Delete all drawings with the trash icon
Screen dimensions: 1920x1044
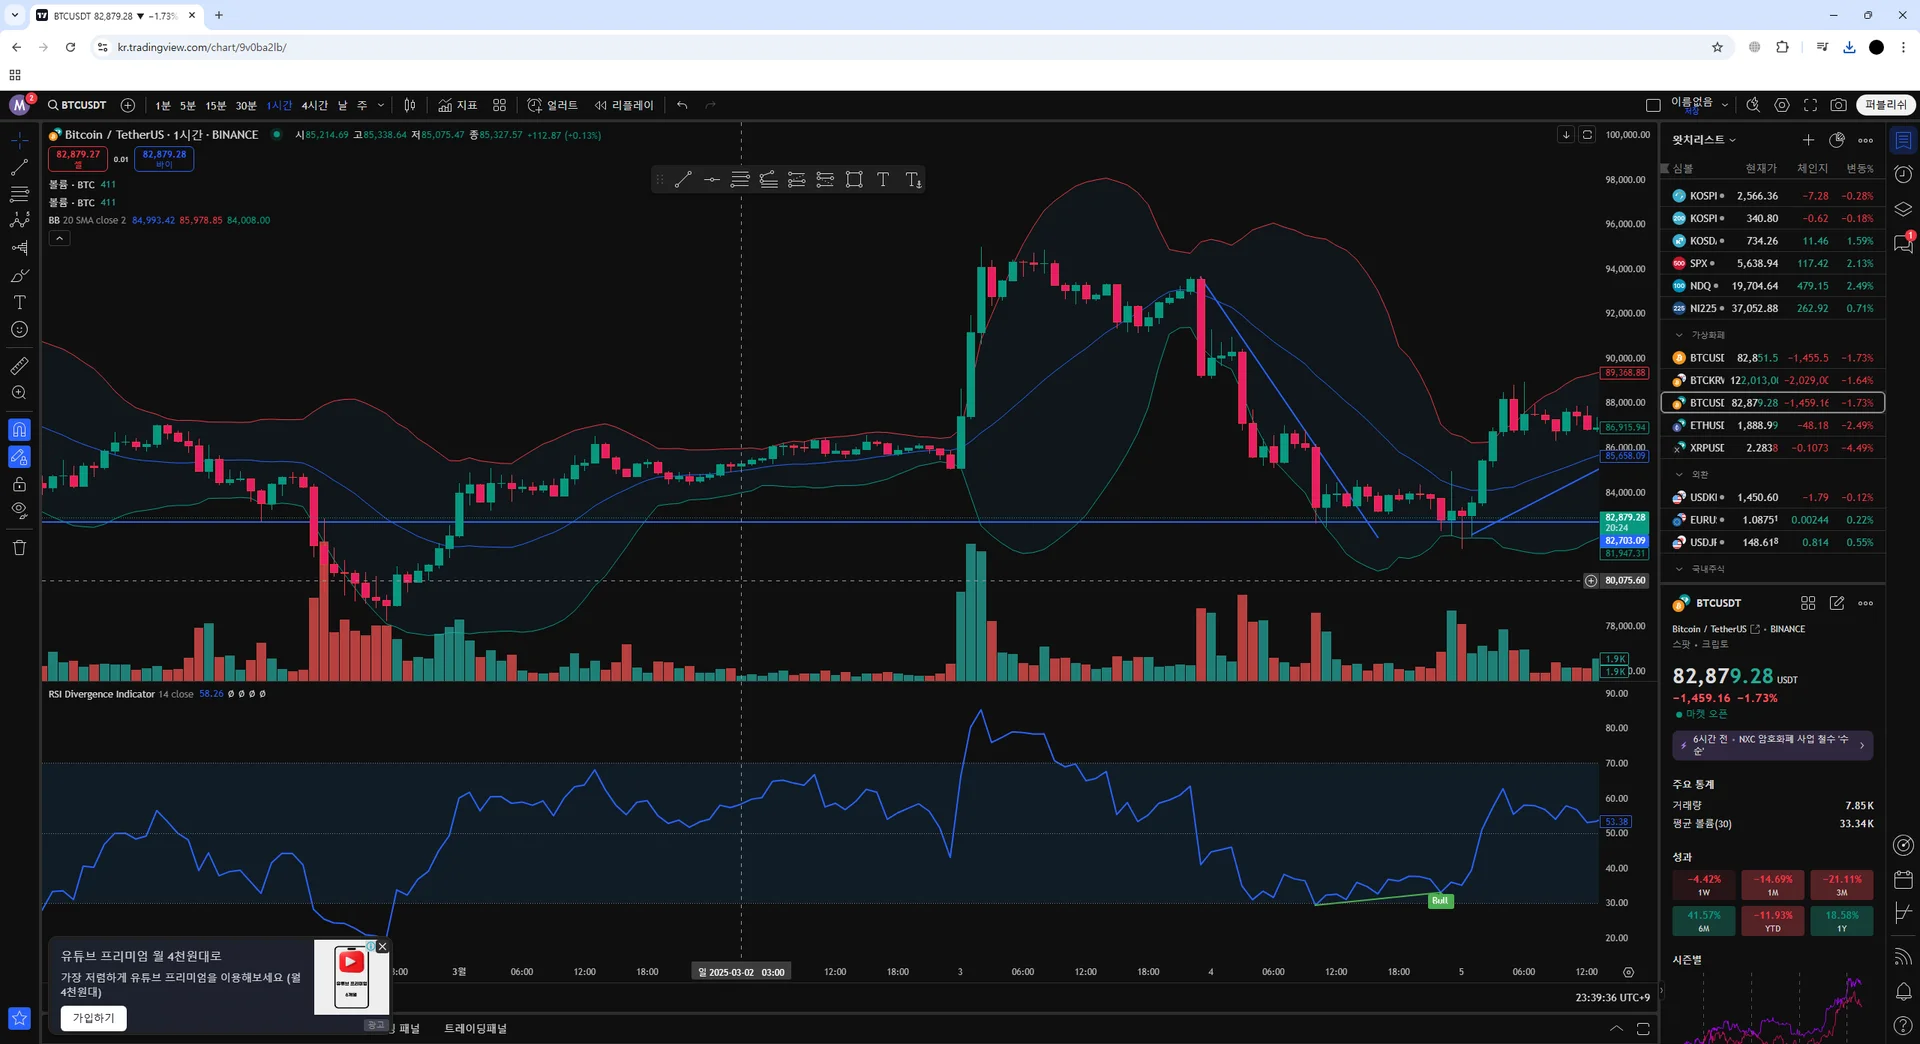point(19,547)
